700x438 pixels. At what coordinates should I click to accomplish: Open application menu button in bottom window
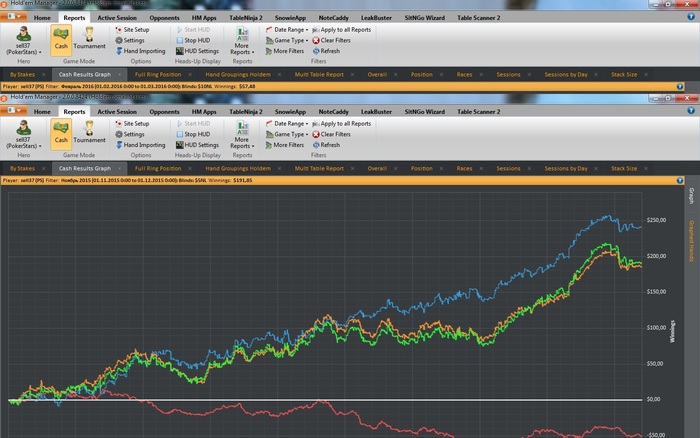click(x=14, y=111)
